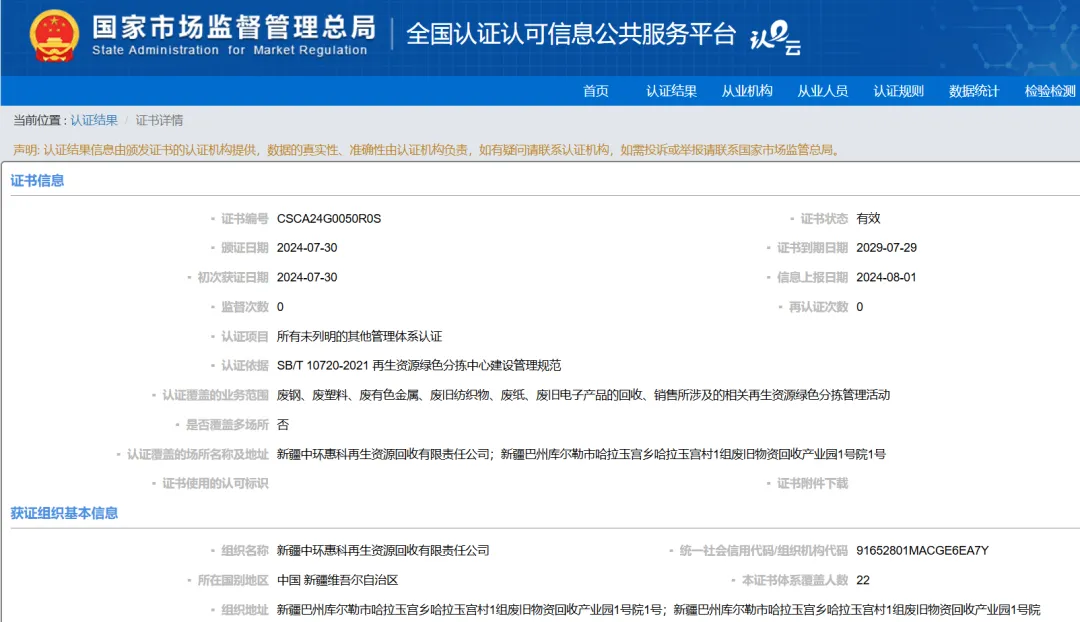Click credit code 91652801MACGE6EA7Y
Image resolution: width=1080 pixels, height=622 pixels.
click(922, 551)
